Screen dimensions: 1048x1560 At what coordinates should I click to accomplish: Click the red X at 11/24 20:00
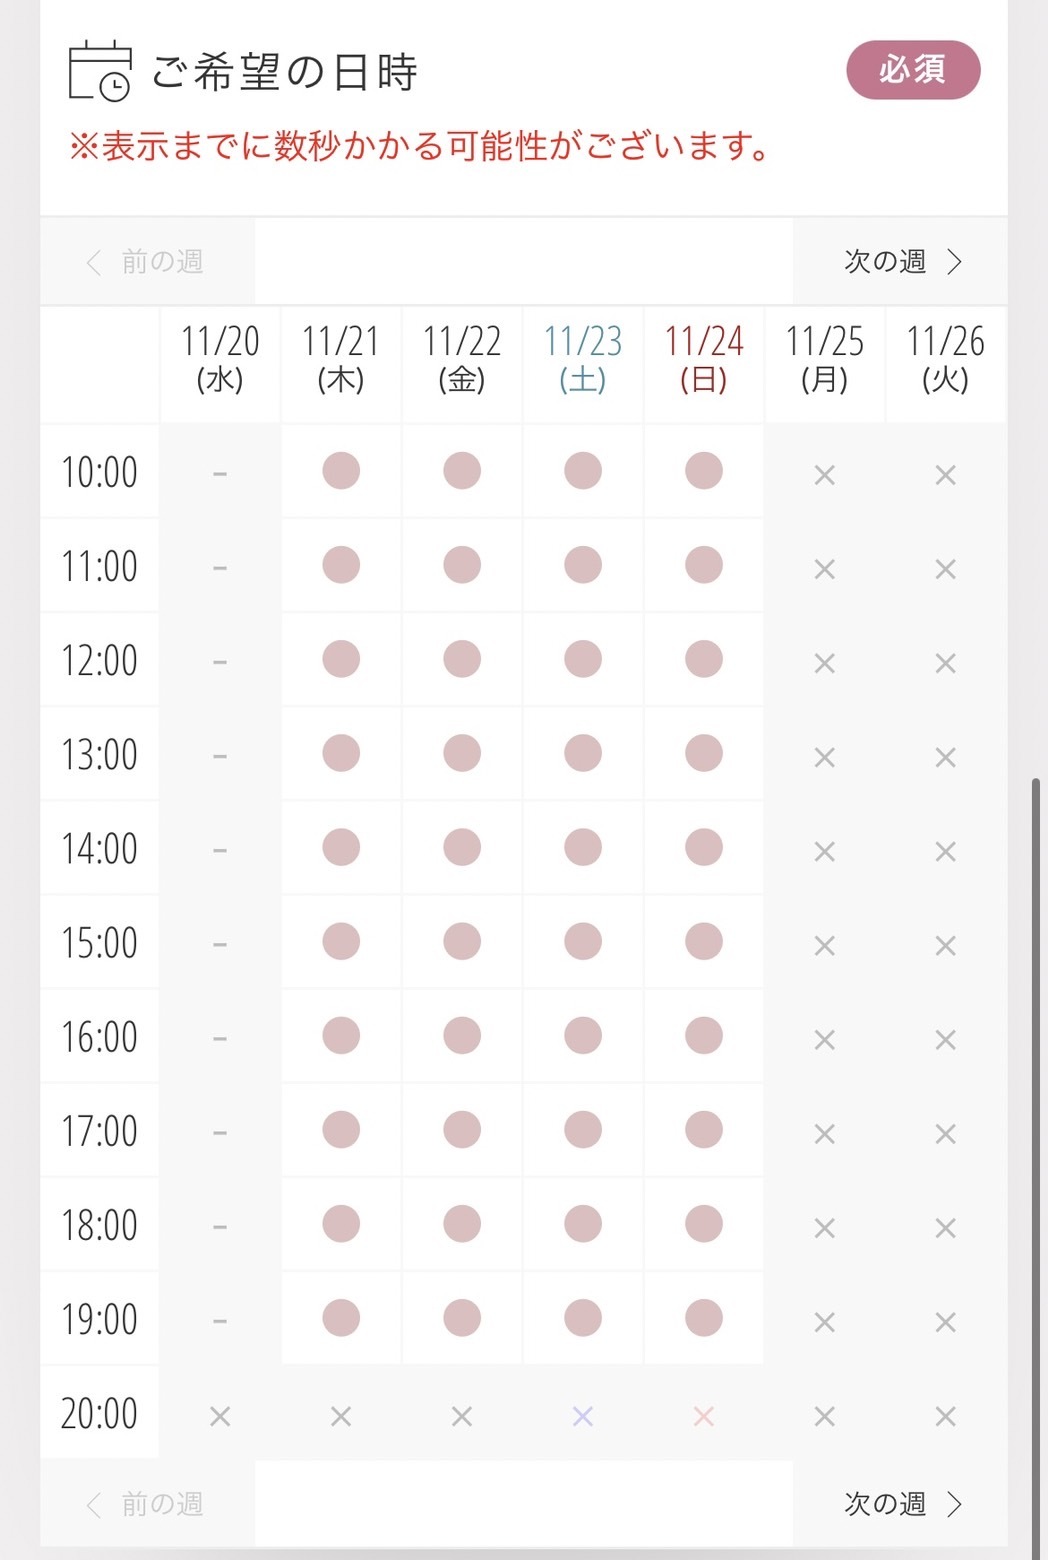tap(704, 1416)
